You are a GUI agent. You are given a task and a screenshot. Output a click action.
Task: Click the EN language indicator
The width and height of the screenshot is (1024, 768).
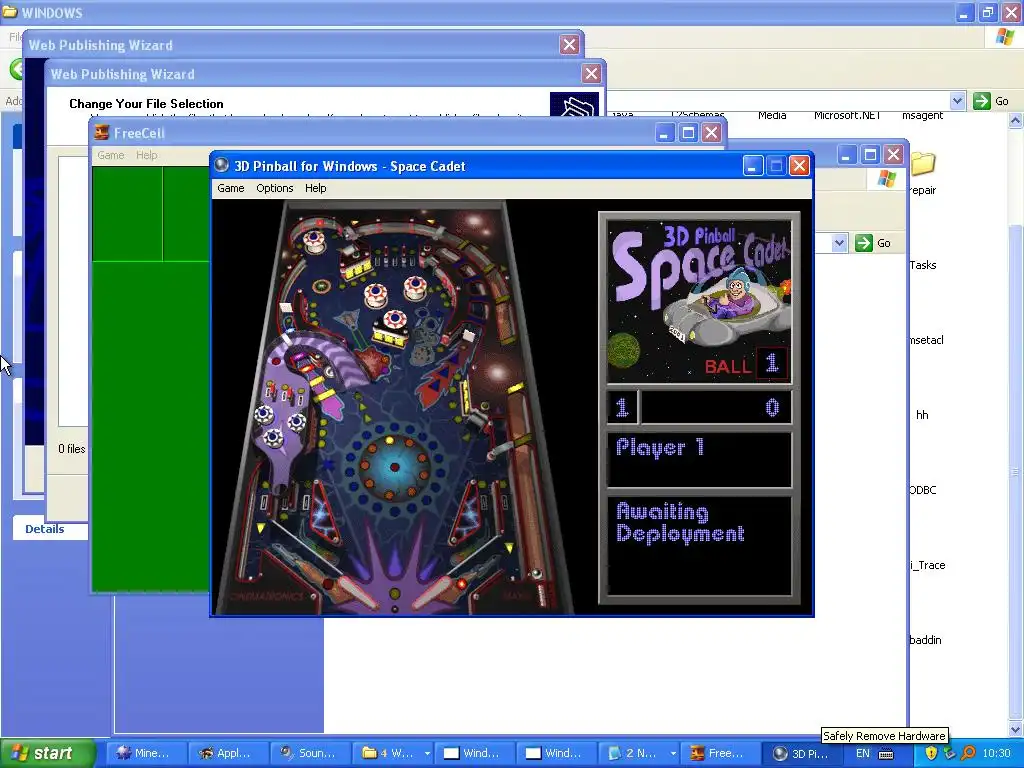pyautogui.click(x=863, y=753)
